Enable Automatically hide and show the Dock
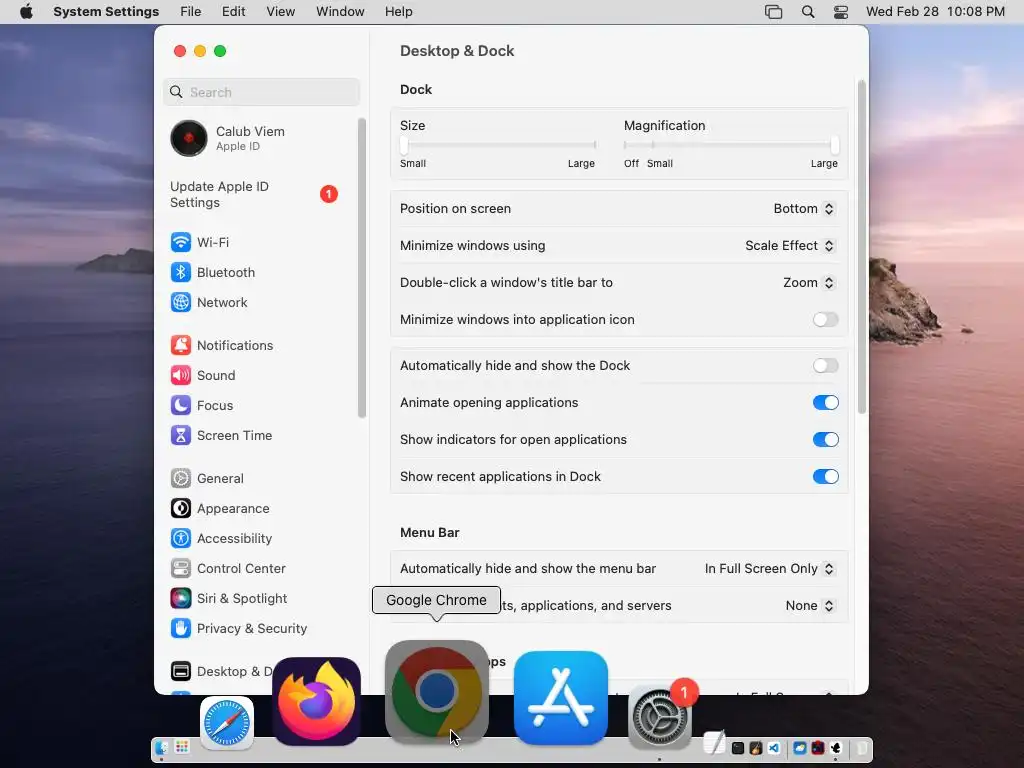The image size is (1024, 768). [x=825, y=366]
